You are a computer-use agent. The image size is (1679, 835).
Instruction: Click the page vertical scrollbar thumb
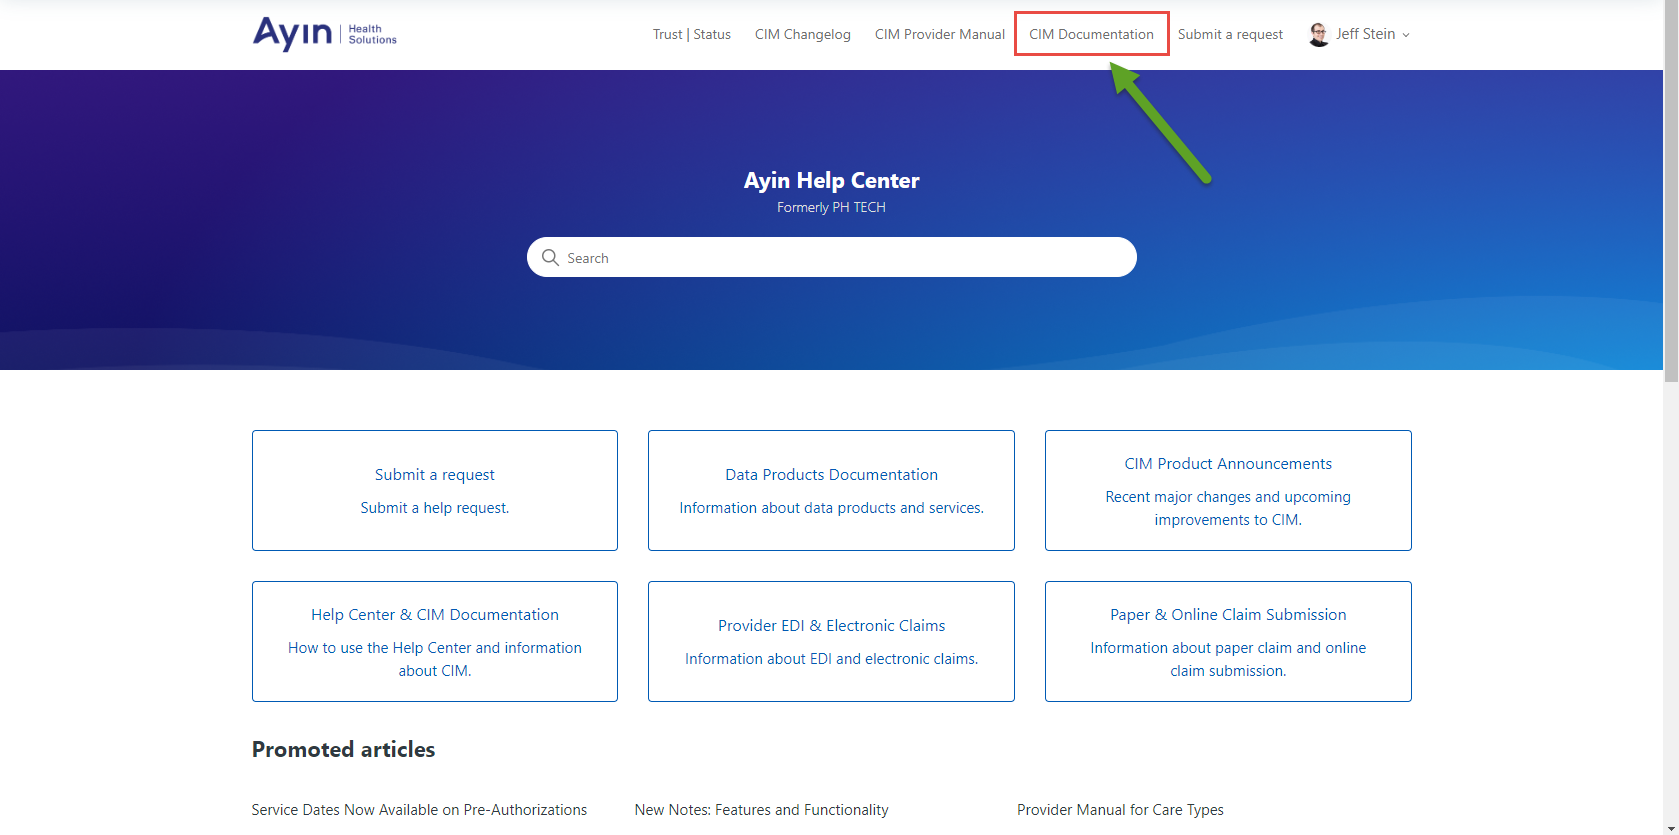click(1670, 200)
